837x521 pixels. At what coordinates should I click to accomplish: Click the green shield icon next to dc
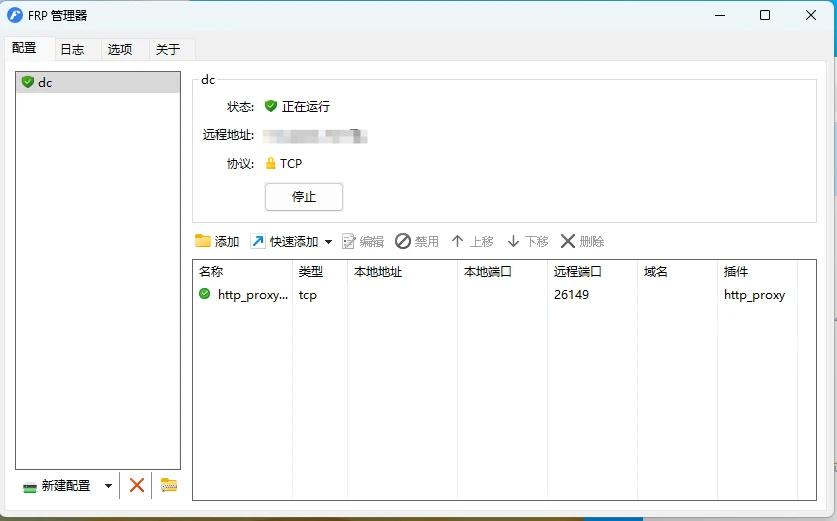[28, 82]
